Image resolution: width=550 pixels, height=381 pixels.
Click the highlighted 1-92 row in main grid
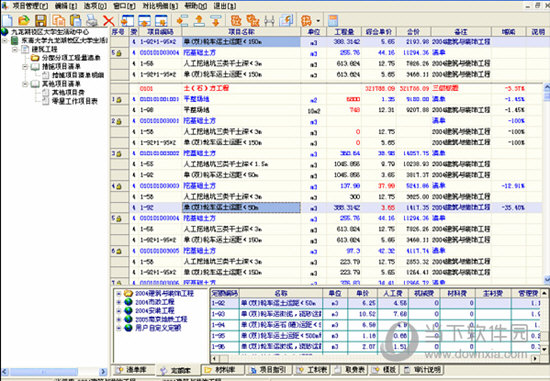coord(326,207)
